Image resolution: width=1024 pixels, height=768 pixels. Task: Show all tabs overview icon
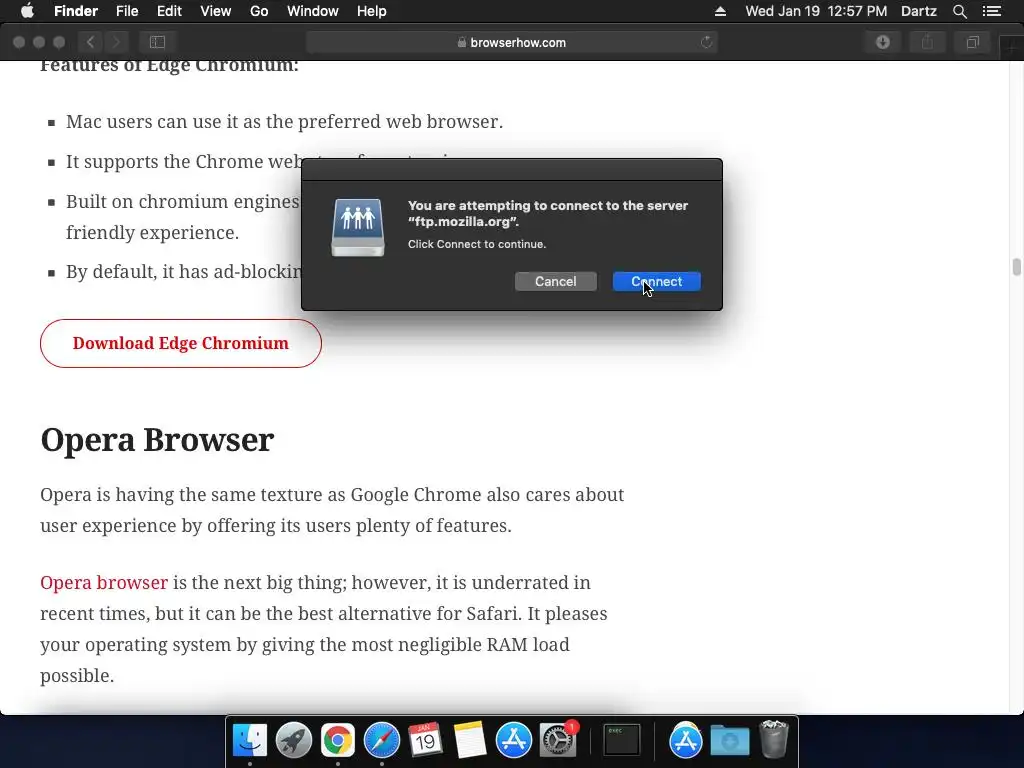[972, 42]
